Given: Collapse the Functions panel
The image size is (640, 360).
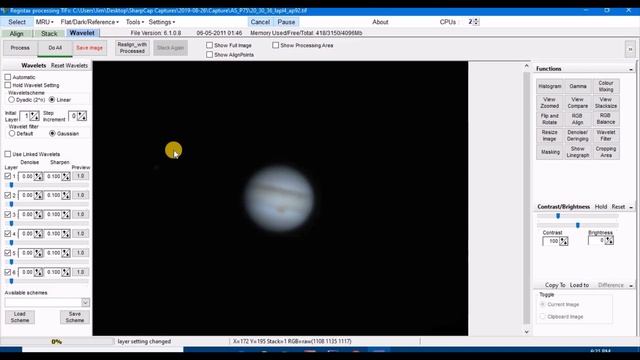Looking at the screenshot, I should [x=631, y=69].
